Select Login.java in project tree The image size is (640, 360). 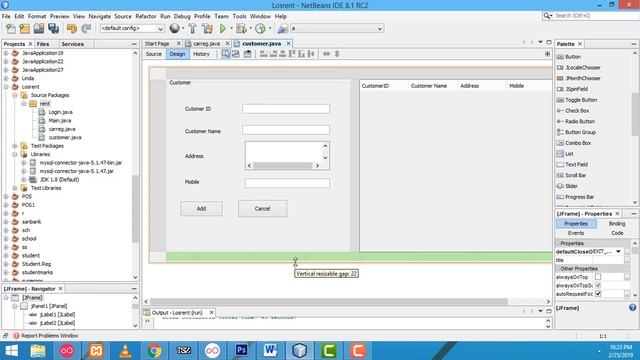[60, 112]
